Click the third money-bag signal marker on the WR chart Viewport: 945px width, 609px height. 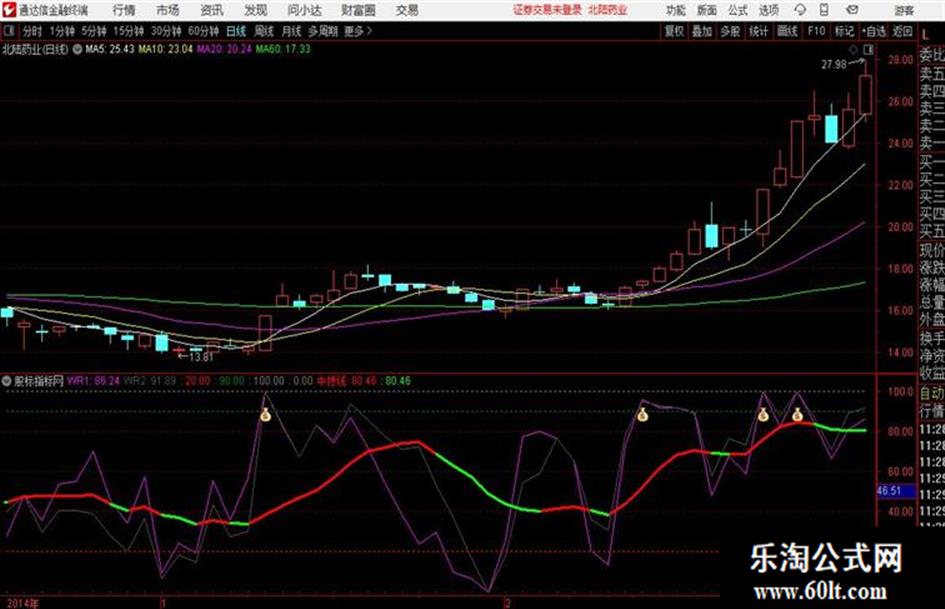click(x=763, y=415)
